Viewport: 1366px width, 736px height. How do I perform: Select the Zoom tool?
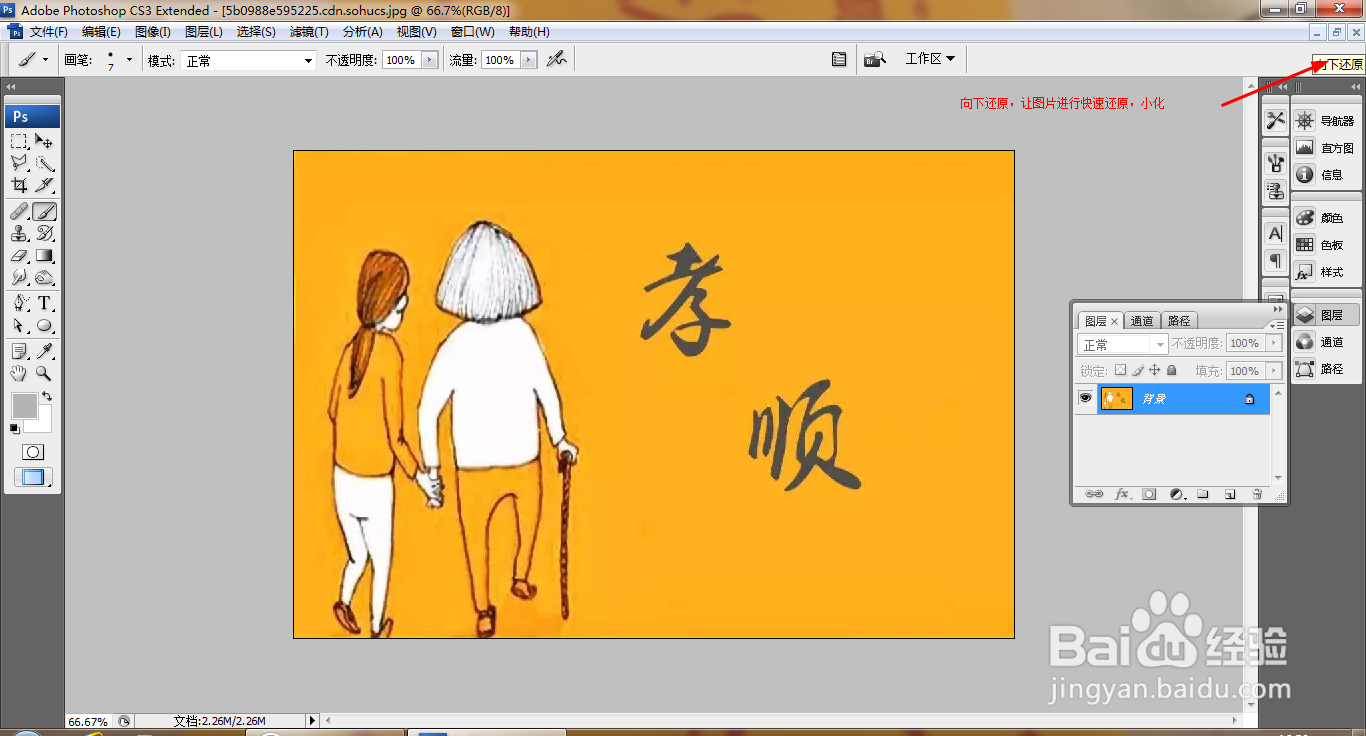pyautogui.click(x=46, y=372)
